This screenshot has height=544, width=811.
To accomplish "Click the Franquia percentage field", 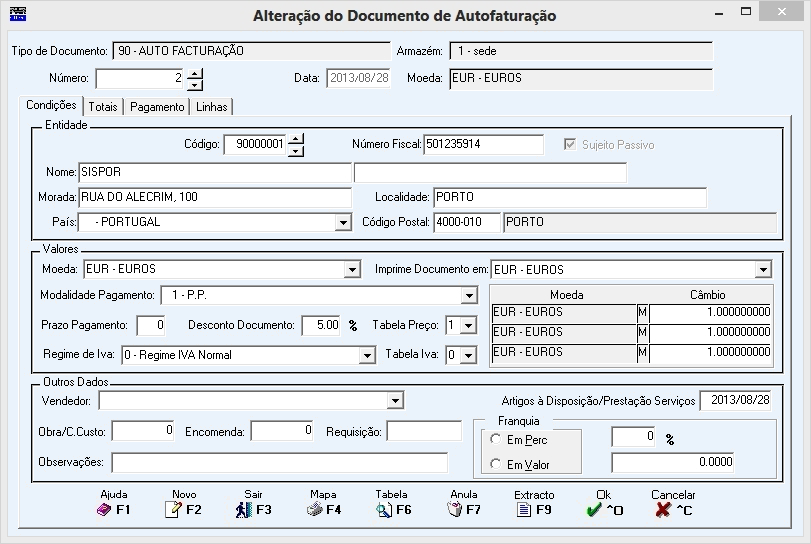I will 634,437.
